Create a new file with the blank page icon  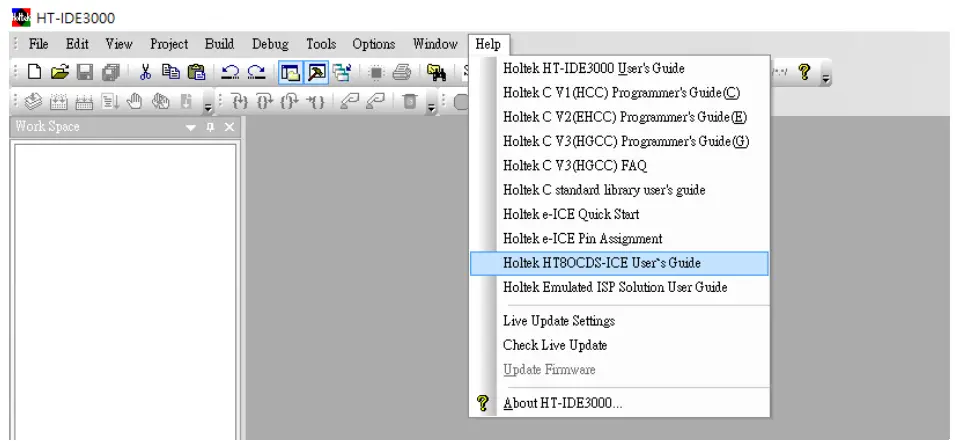(x=35, y=73)
